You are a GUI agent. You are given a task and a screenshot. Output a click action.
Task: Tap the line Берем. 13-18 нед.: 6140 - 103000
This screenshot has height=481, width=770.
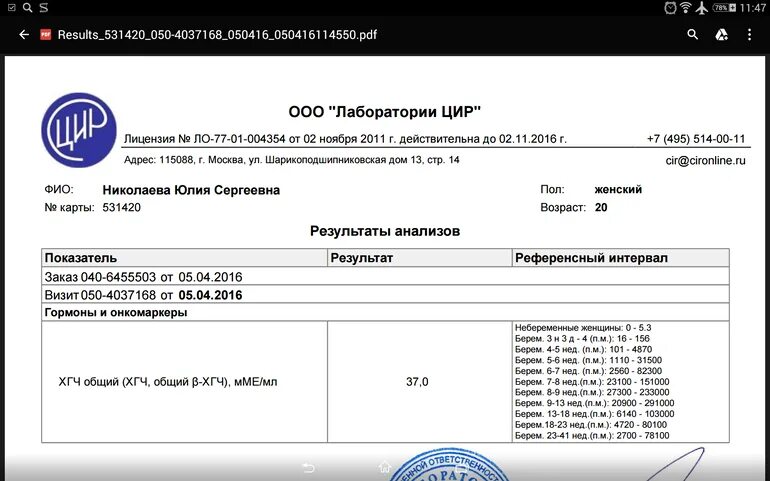594,414
